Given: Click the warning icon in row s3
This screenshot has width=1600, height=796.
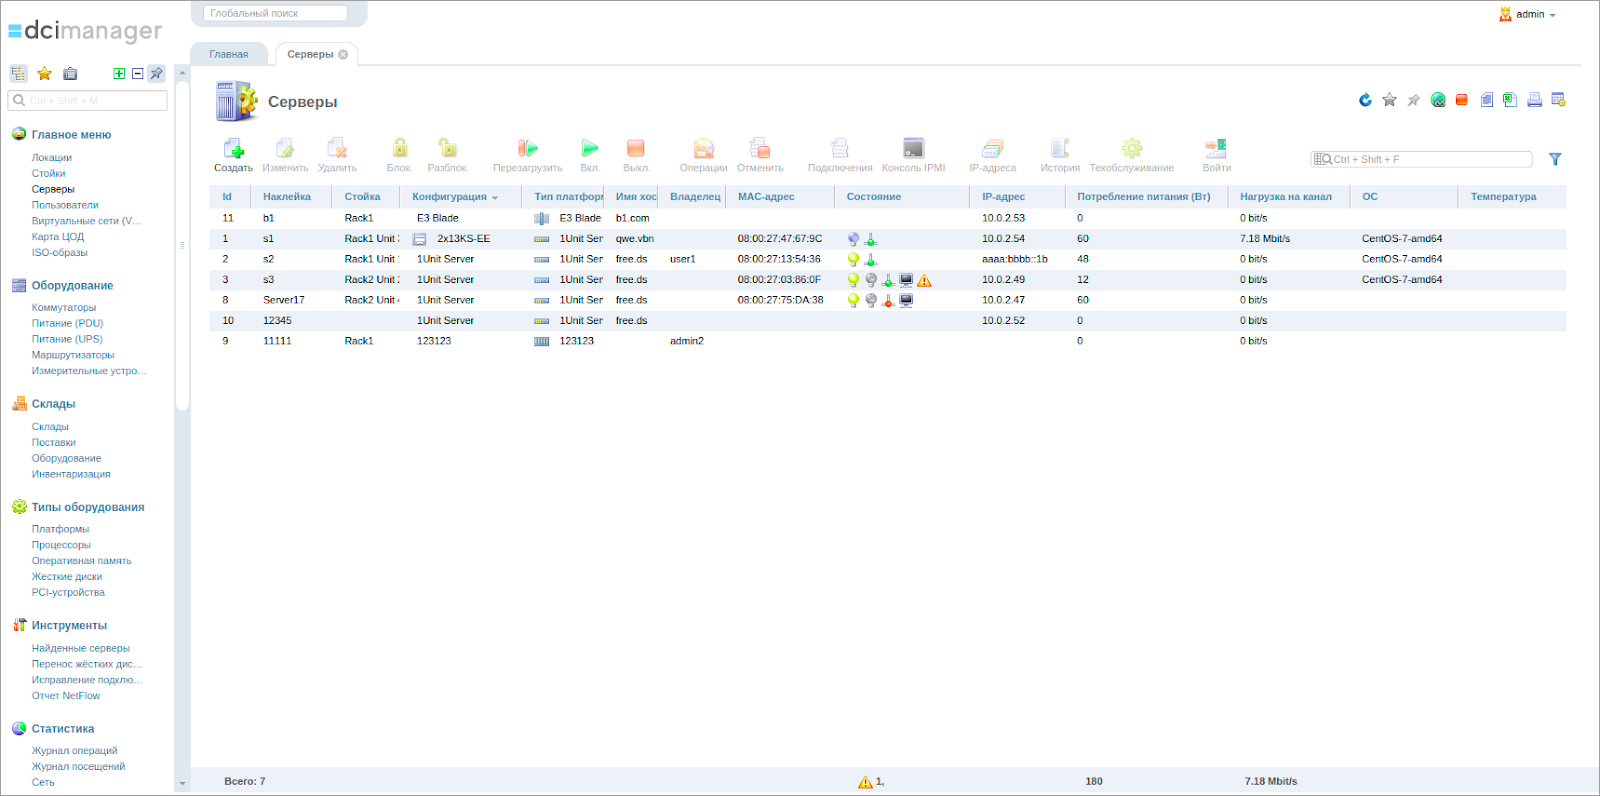Looking at the screenshot, I should point(924,280).
